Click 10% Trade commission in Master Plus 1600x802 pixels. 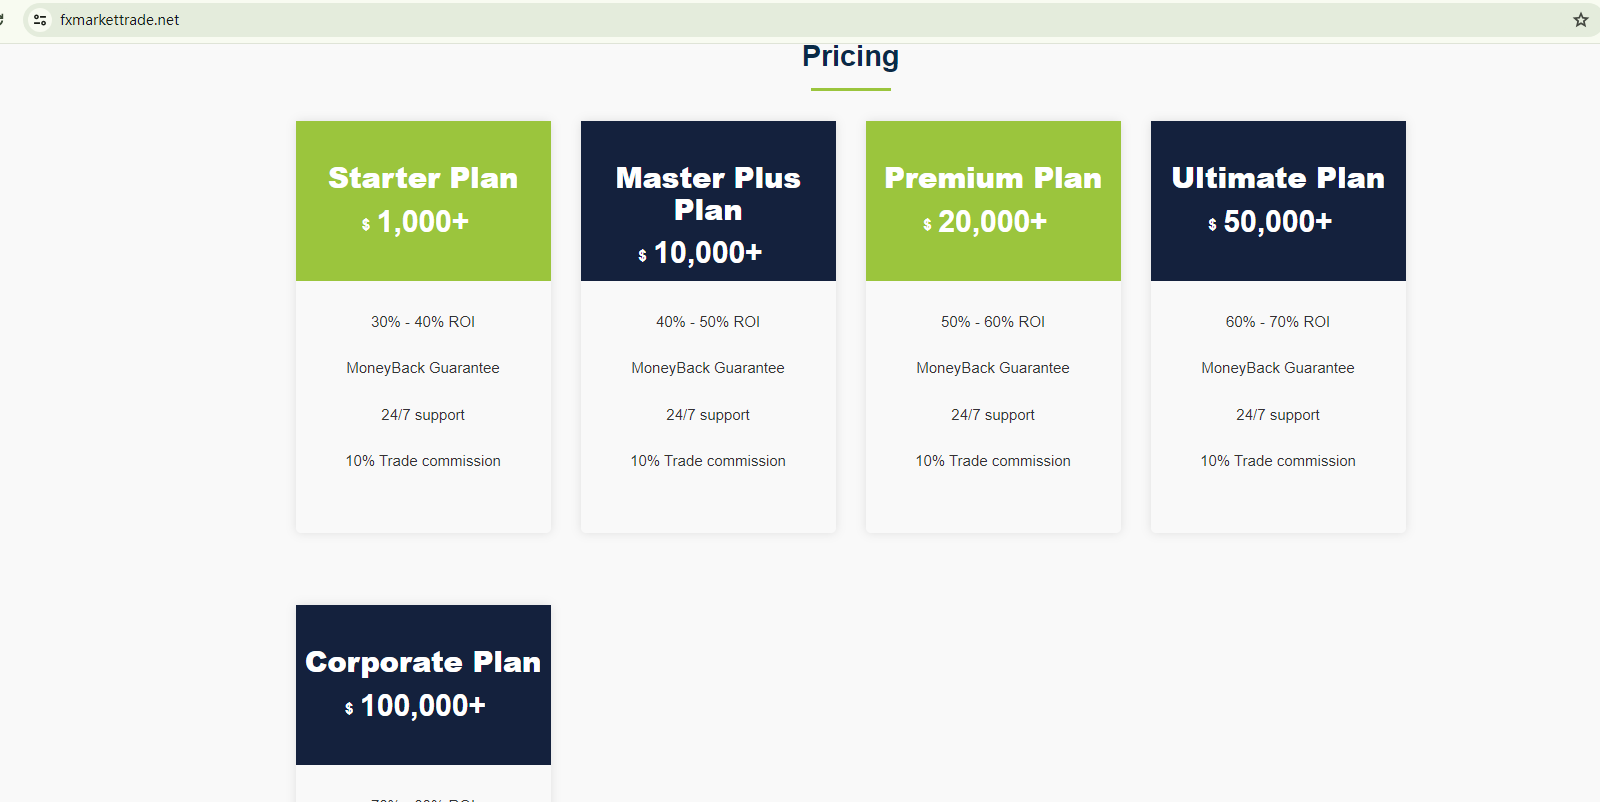(x=708, y=461)
